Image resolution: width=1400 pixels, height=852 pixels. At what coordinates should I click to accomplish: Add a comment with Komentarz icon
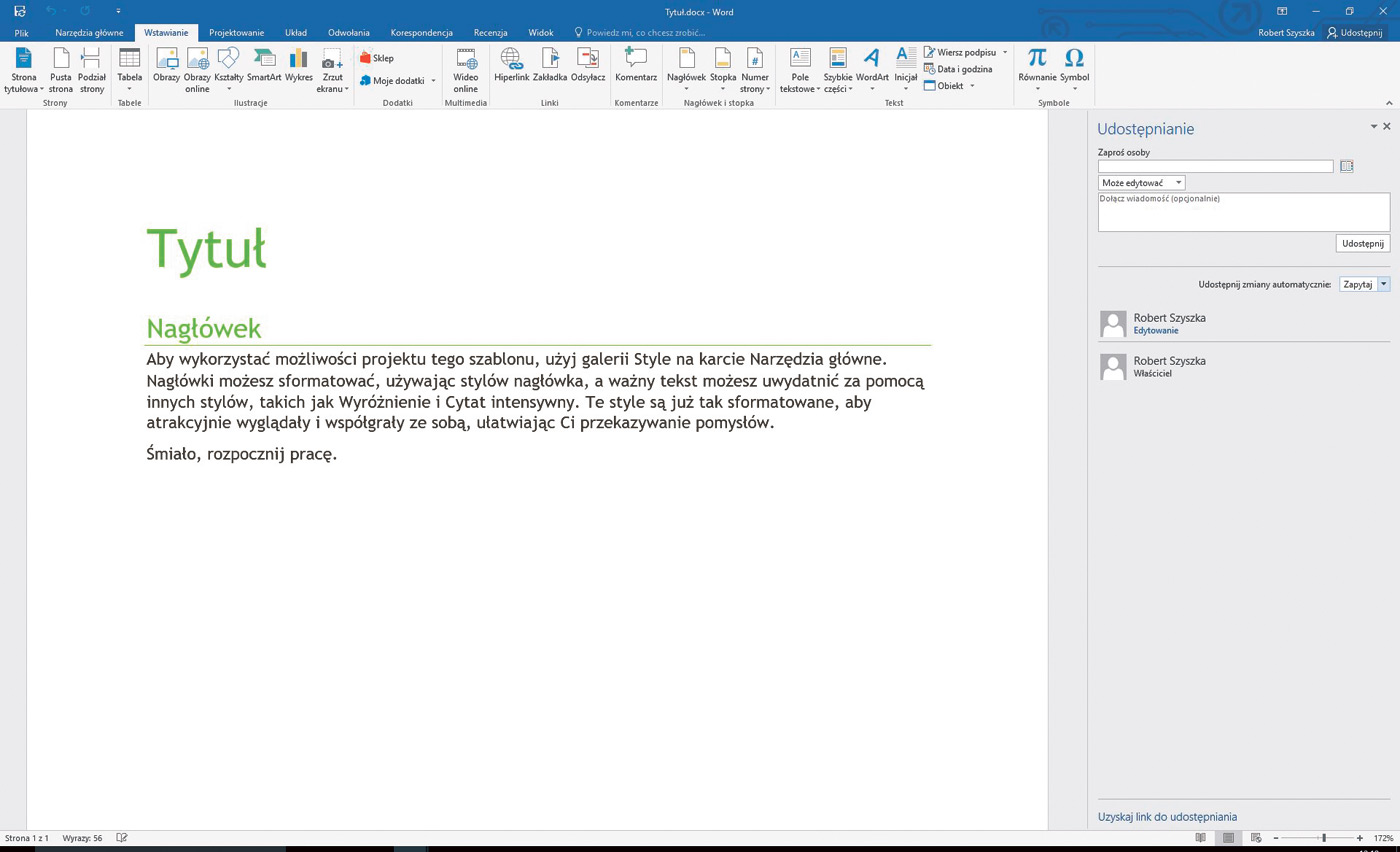point(635,66)
